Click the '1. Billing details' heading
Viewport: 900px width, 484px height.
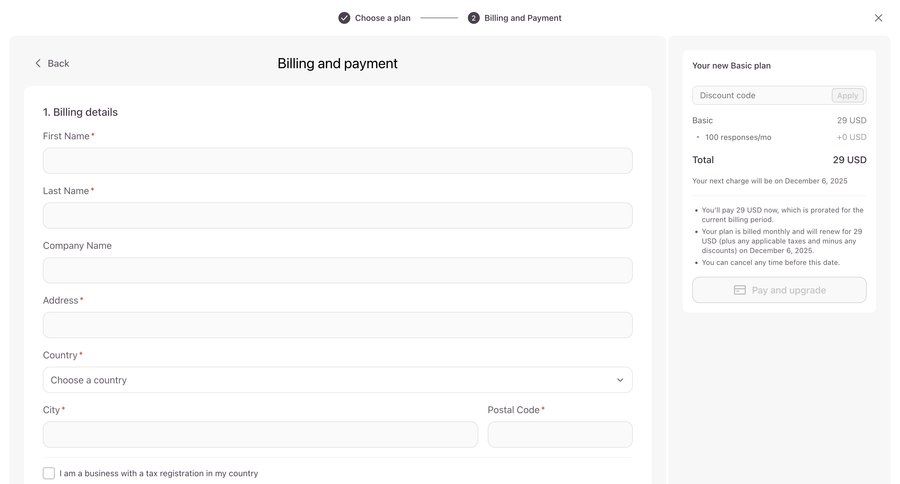point(80,112)
